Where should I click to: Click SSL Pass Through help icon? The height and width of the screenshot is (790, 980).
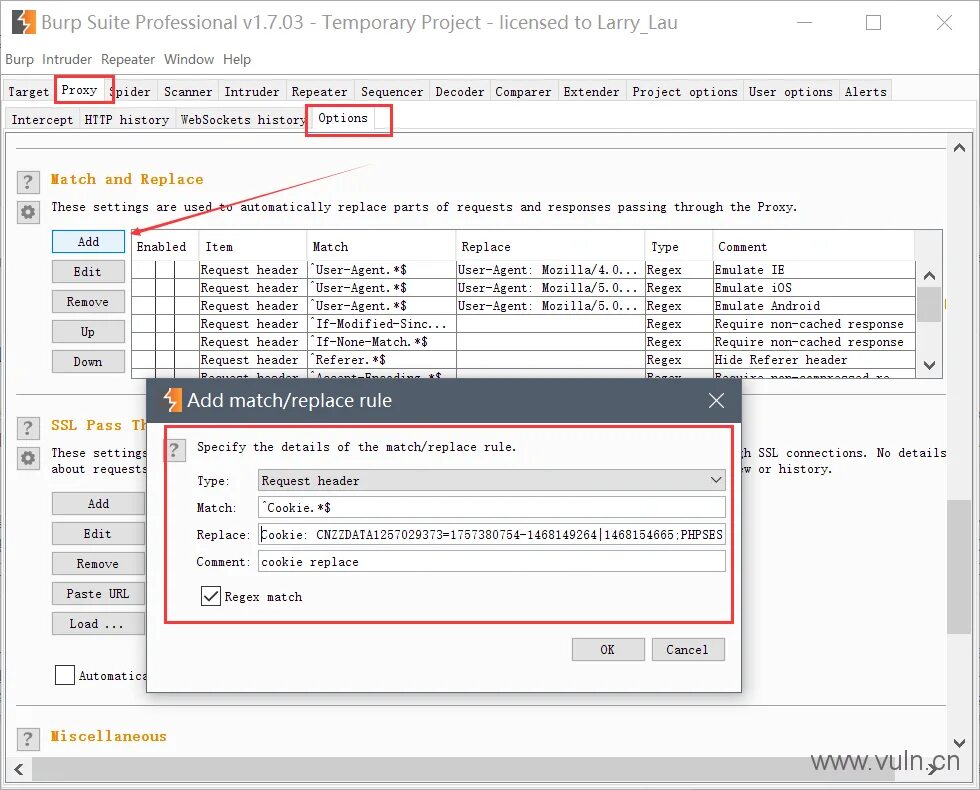pyautogui.click(x=28, y=428)
